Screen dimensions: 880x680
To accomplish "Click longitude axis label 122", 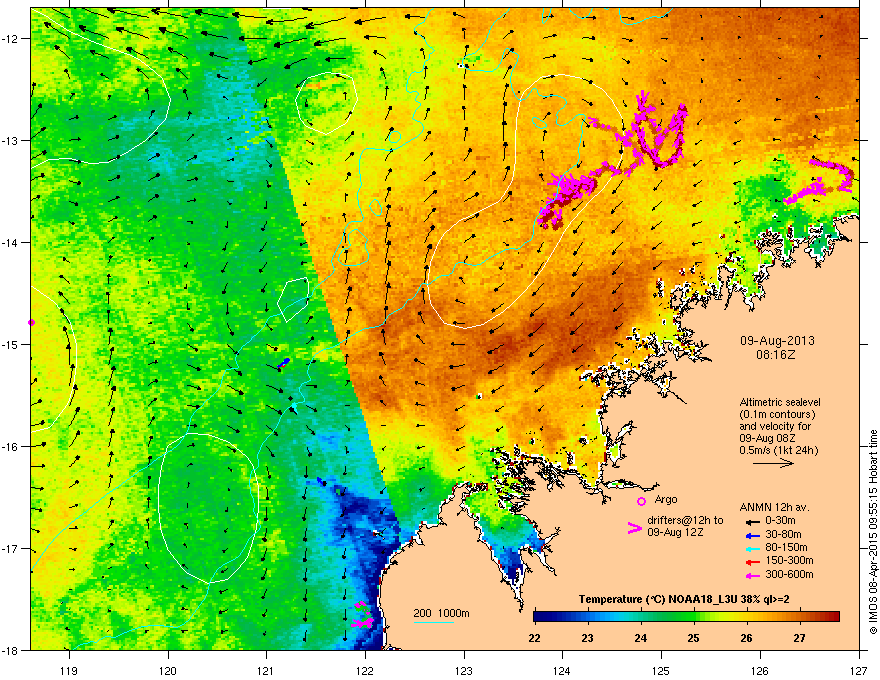I will pyautogui.click(x=365, y=671).
